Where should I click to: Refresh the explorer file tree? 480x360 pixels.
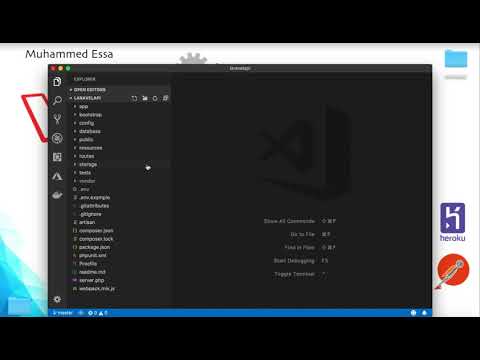155,98
